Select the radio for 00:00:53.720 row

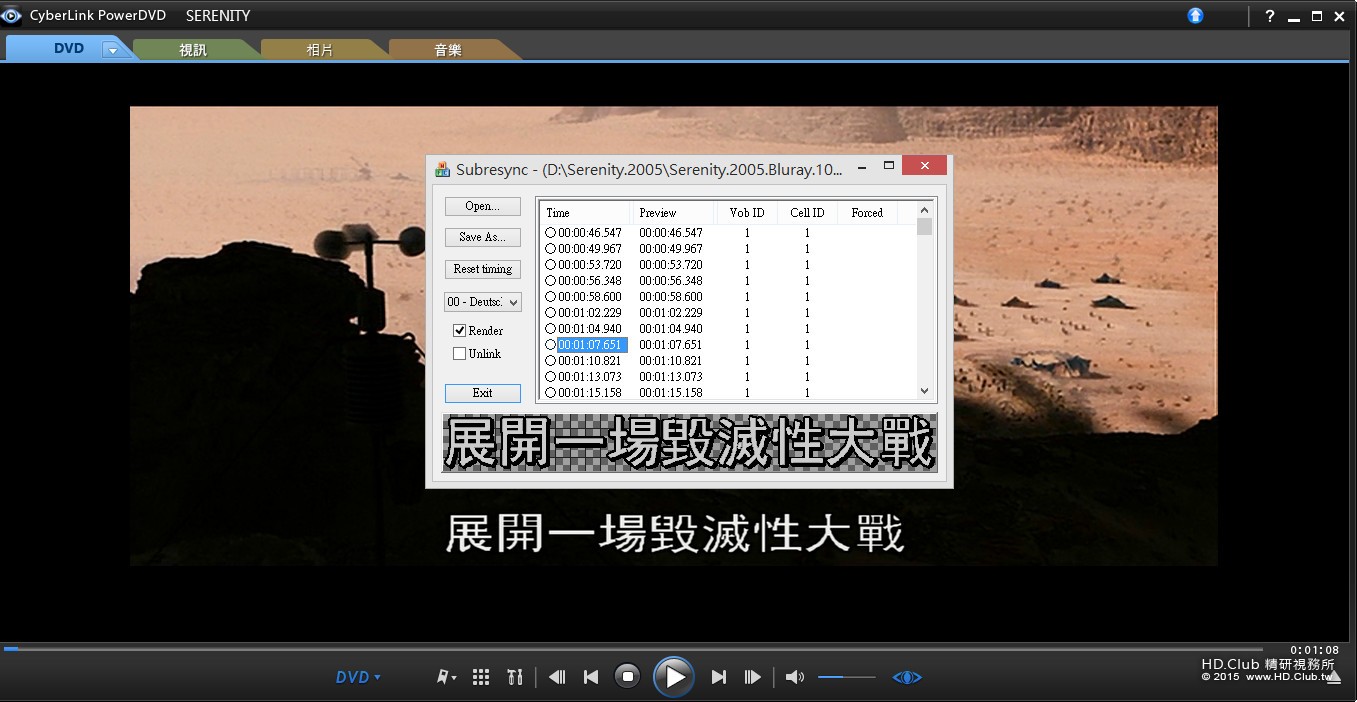(x=550, y=265)
